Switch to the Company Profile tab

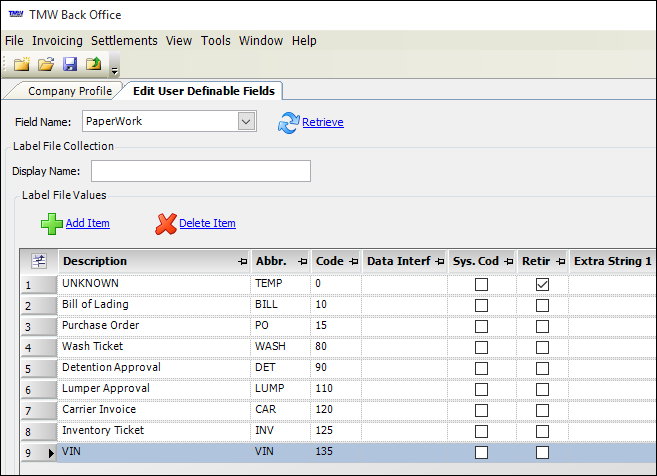click(69, 91)
